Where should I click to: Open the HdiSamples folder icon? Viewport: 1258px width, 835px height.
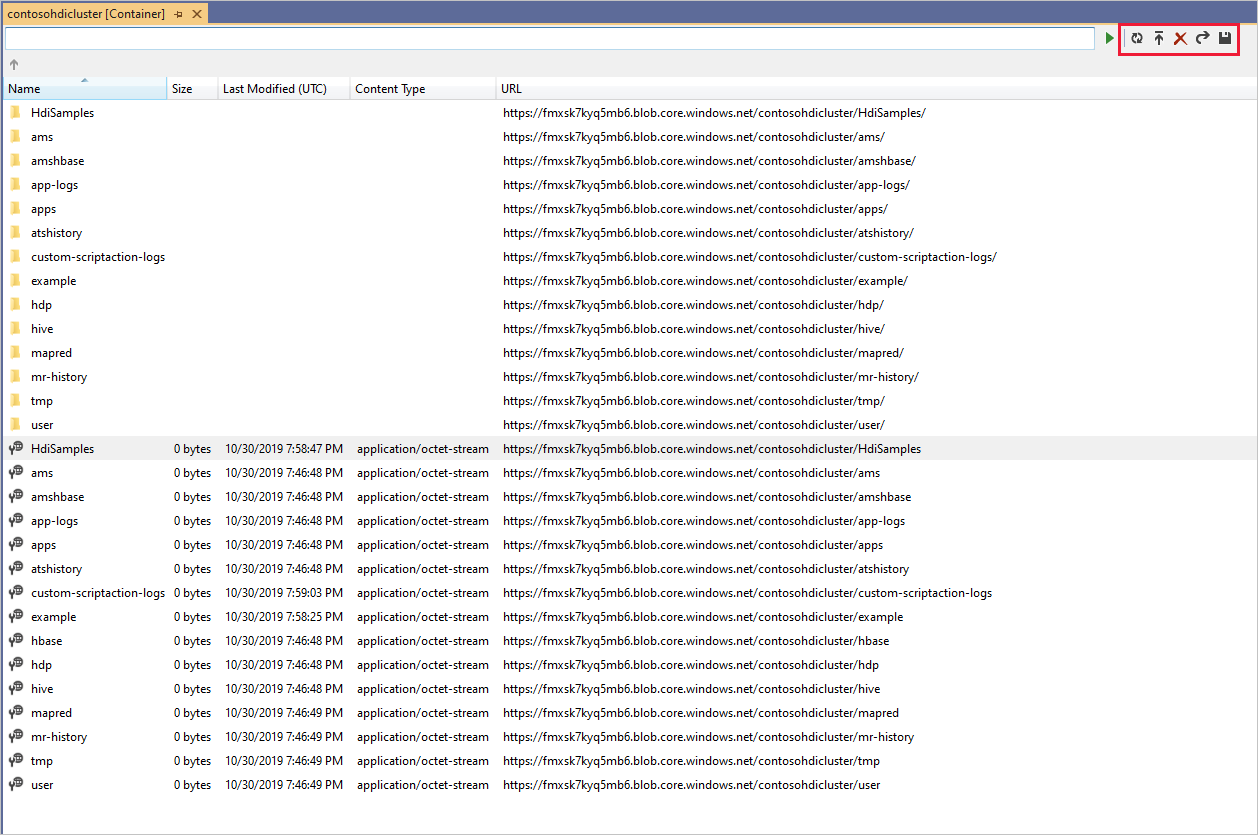[x=15, y=112]
